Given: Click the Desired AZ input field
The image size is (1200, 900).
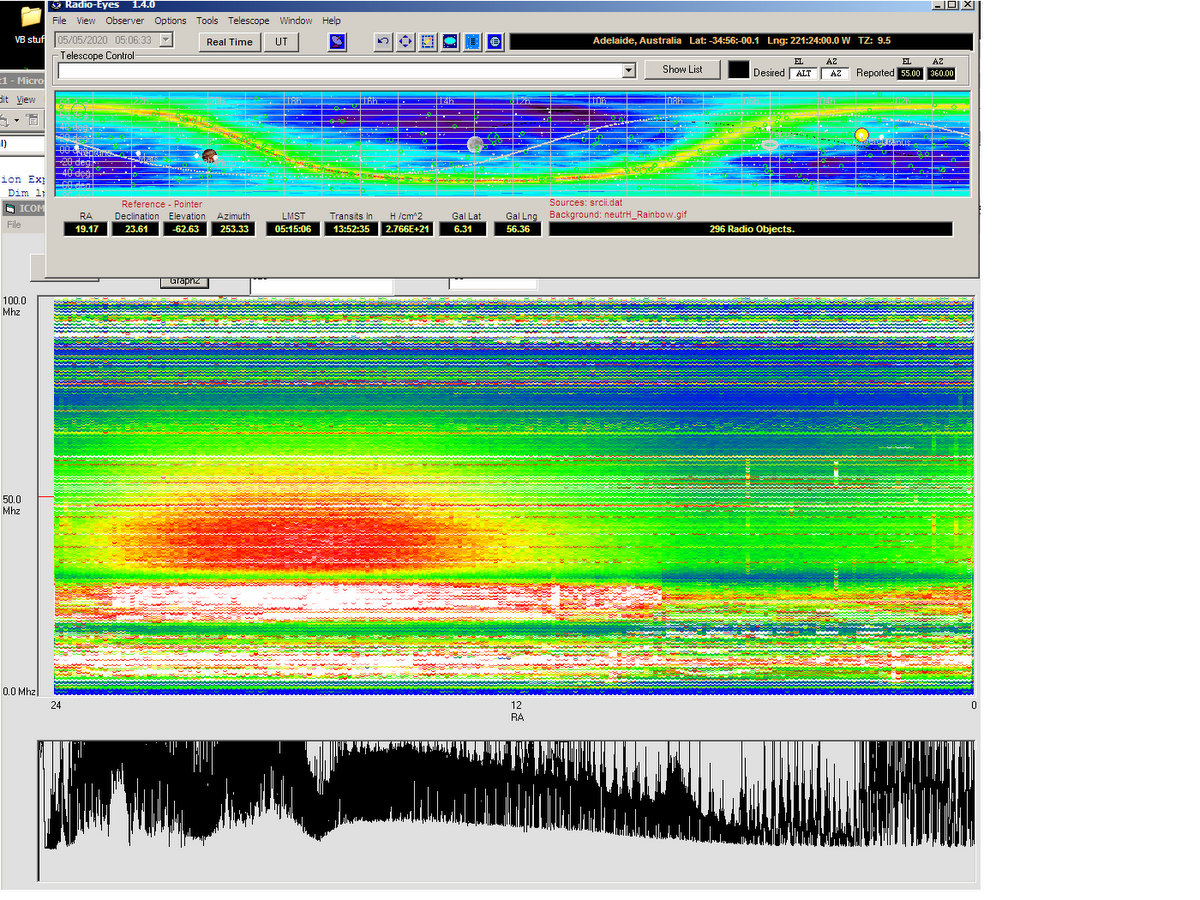Looking at the screenshot, I should tap(834, 74).
